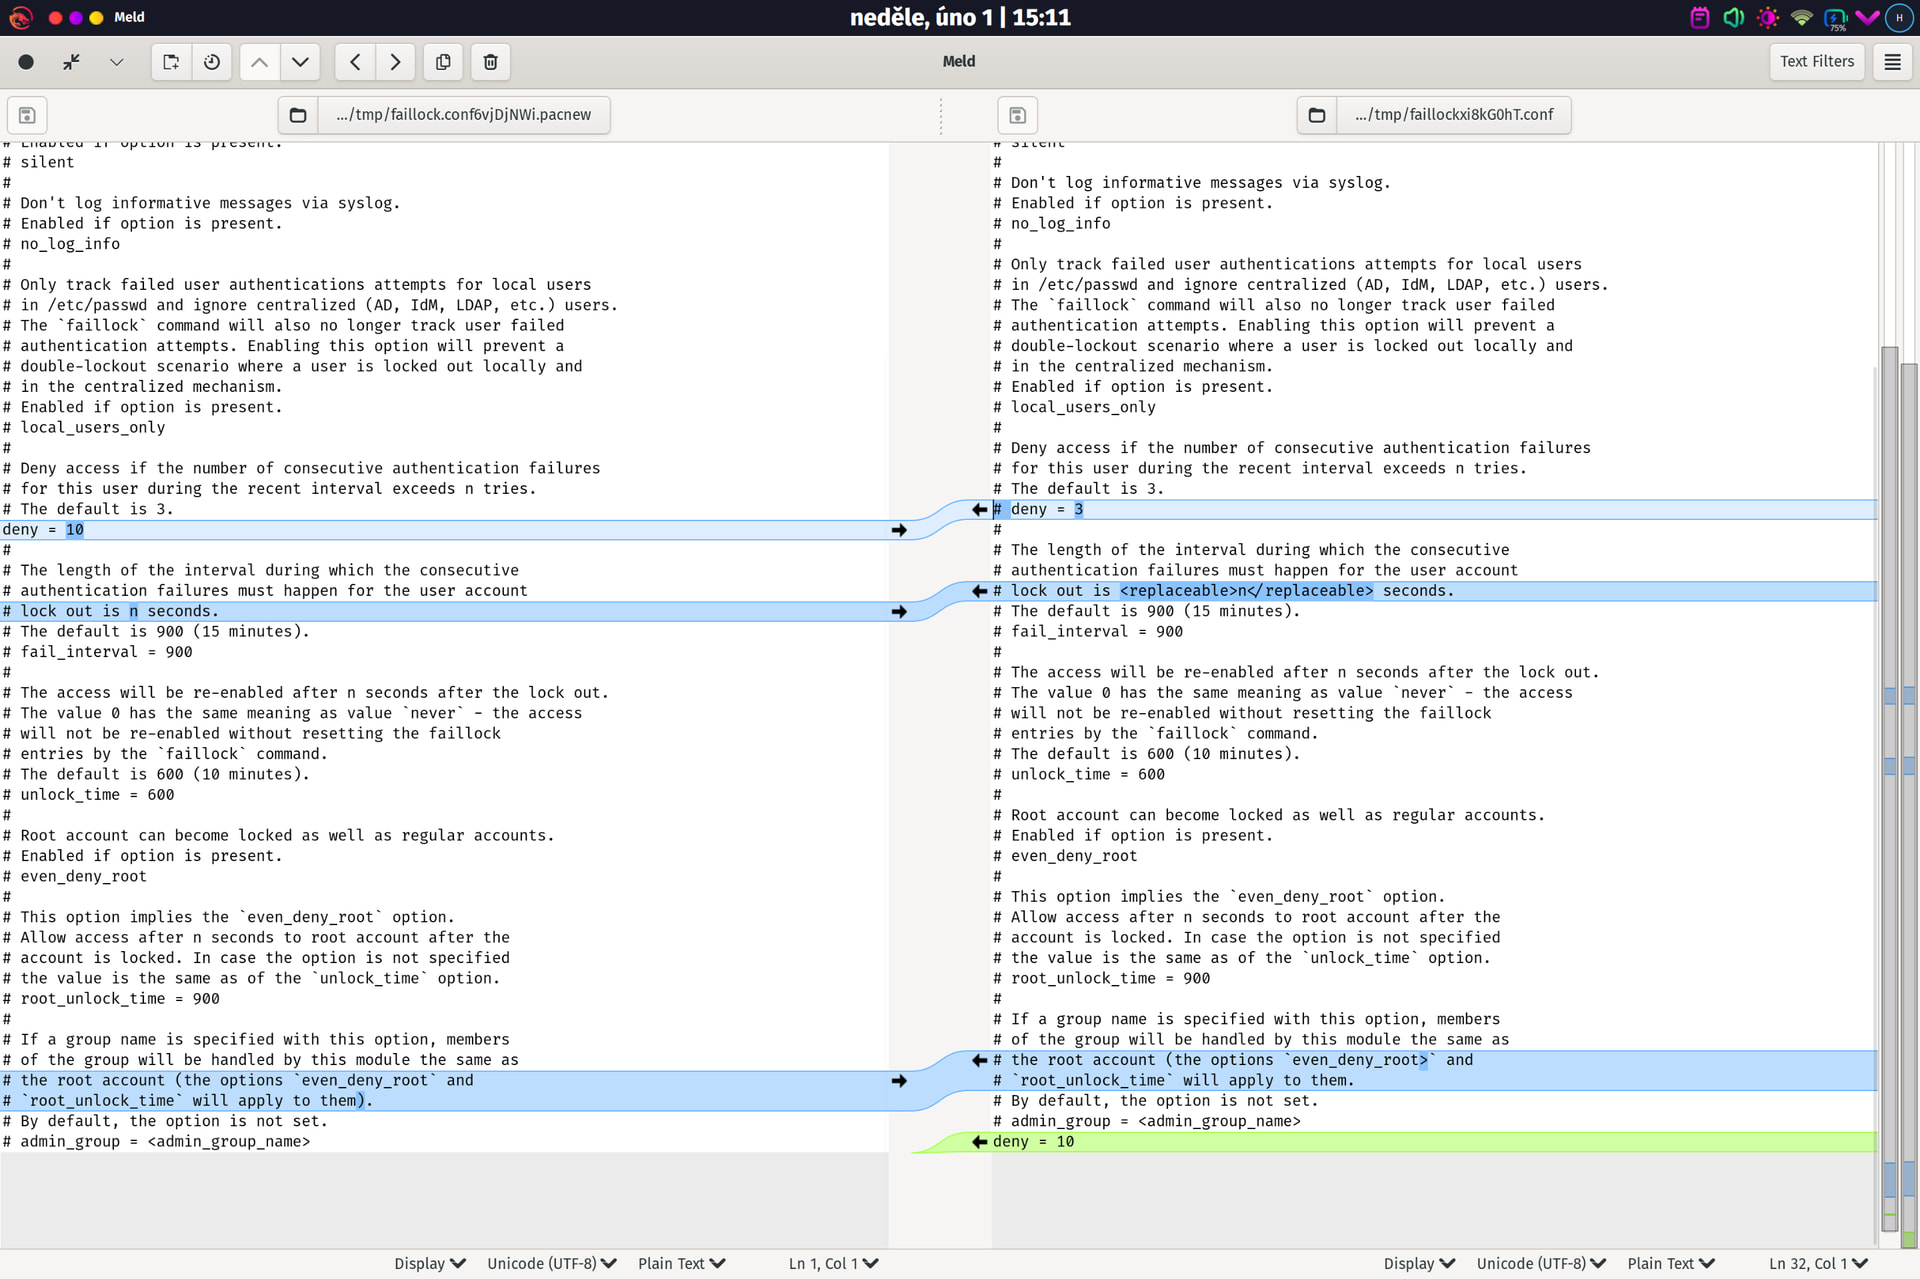Image resolution: width=1920 pixels, height=1279 pixels.
Task: Jump to next change with down arrow
Action: click(x=300, y=62)
